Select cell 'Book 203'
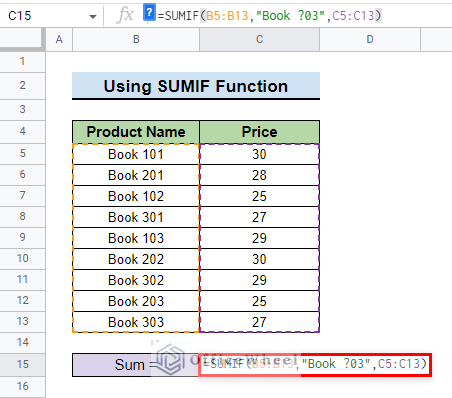The height and width of the screenshot is (398, 452). (136, 301)
